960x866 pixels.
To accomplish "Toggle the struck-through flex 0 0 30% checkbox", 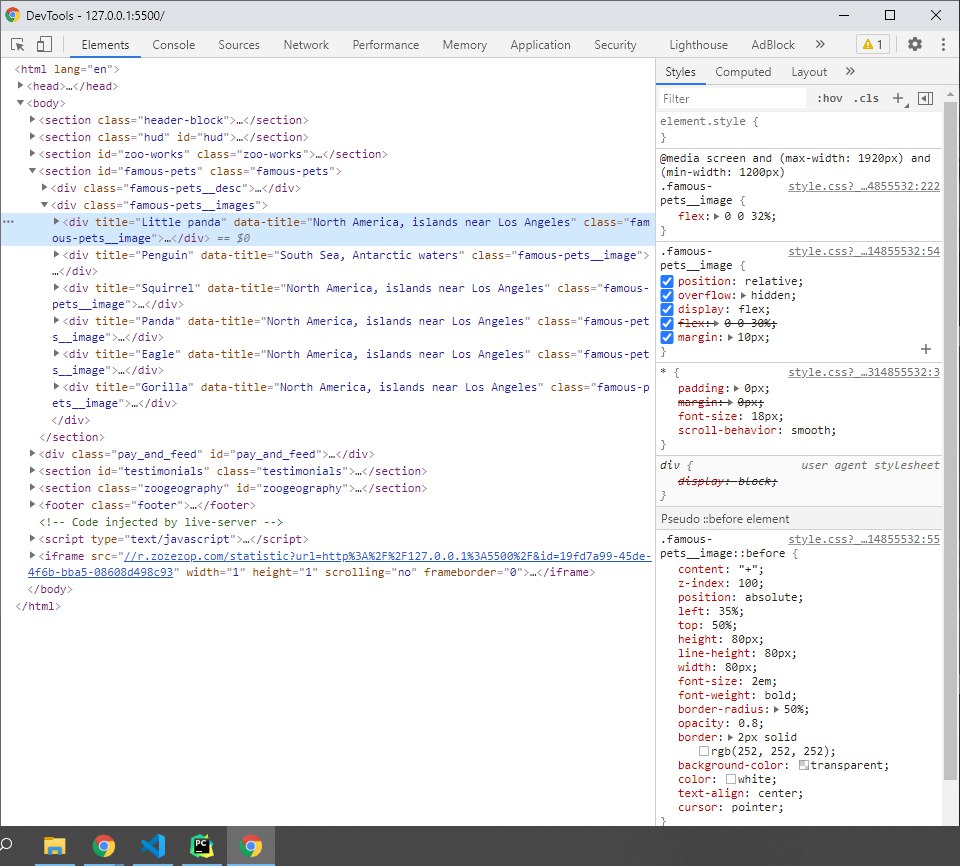I will pyautogui.click(x=667, y=323).
